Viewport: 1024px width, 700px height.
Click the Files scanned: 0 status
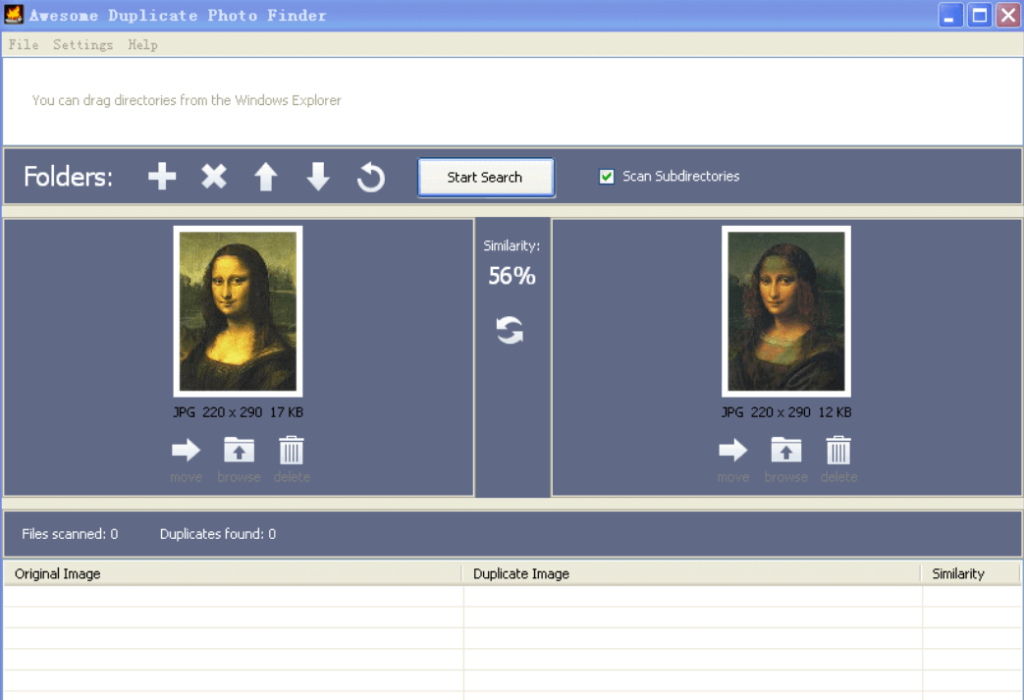pos(70,534)
